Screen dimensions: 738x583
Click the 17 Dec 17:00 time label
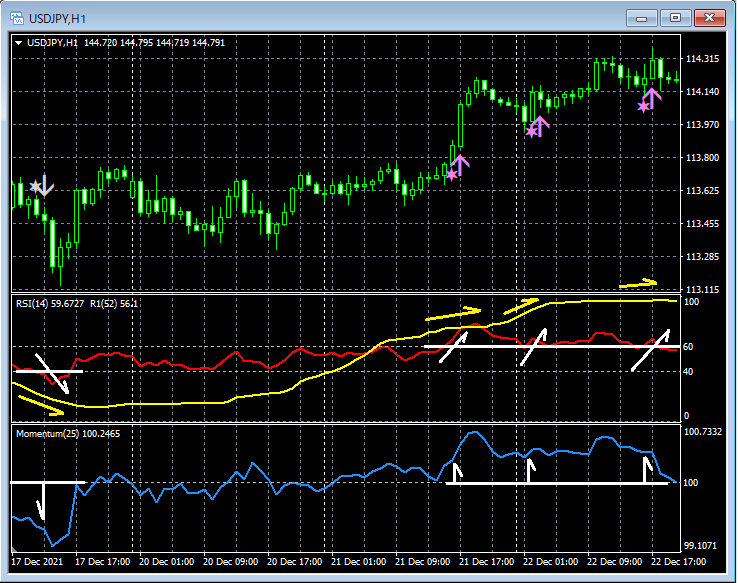(x=103, y=562)
